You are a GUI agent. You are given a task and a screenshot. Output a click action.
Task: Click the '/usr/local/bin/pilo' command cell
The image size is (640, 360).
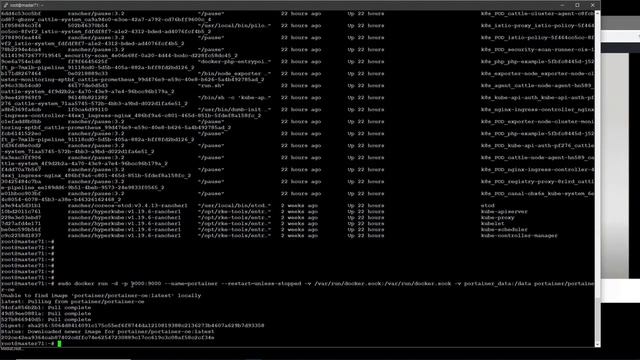click(234, 26)
